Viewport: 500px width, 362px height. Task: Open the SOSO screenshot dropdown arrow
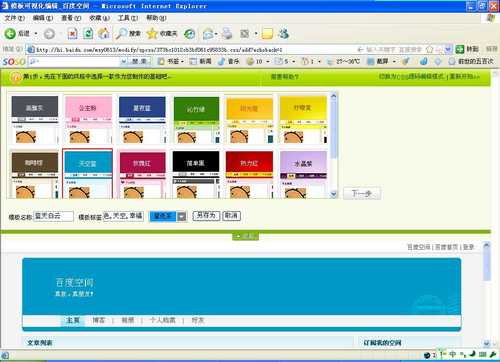[x=394, y=62]
